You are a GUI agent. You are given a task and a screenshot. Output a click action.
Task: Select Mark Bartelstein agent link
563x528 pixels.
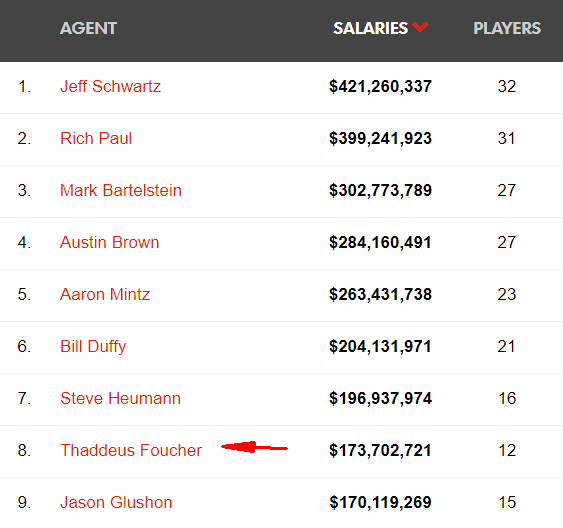[121, 190]
